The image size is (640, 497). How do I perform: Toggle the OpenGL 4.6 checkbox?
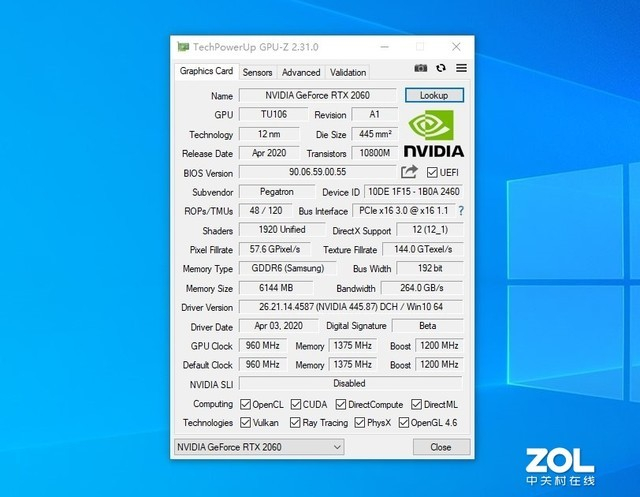[404, 422]
